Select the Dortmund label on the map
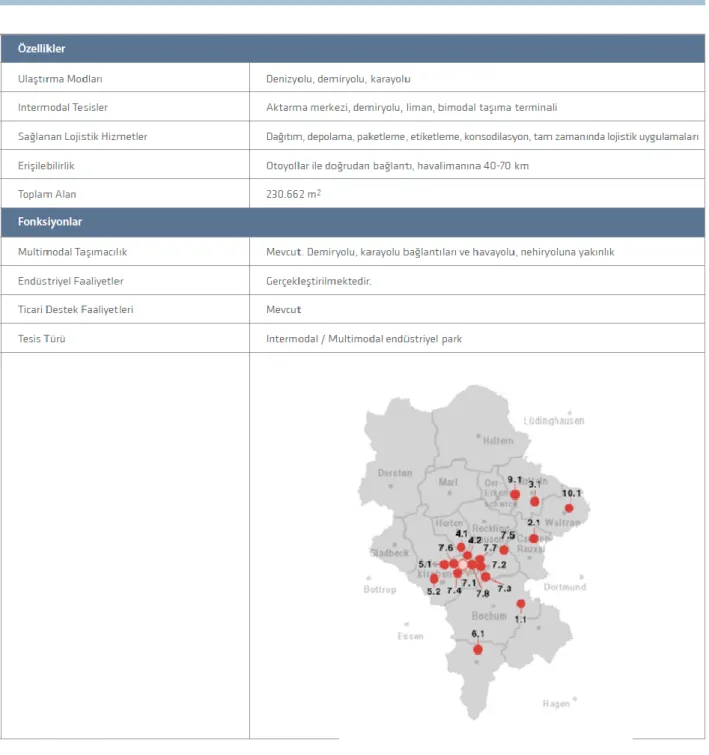Viewport: 709px width, 755px height. coord(565,587)
